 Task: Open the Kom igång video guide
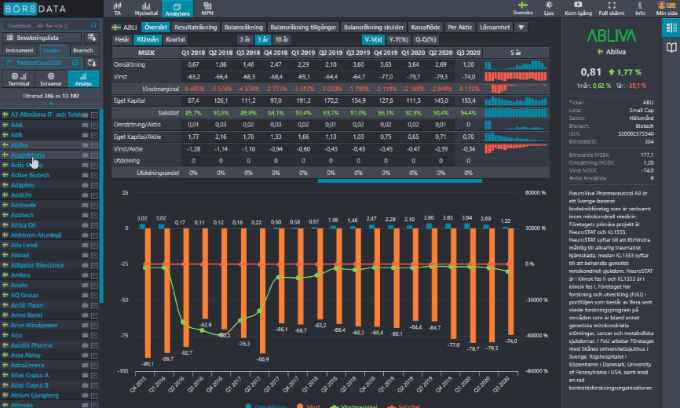(578, 8)
